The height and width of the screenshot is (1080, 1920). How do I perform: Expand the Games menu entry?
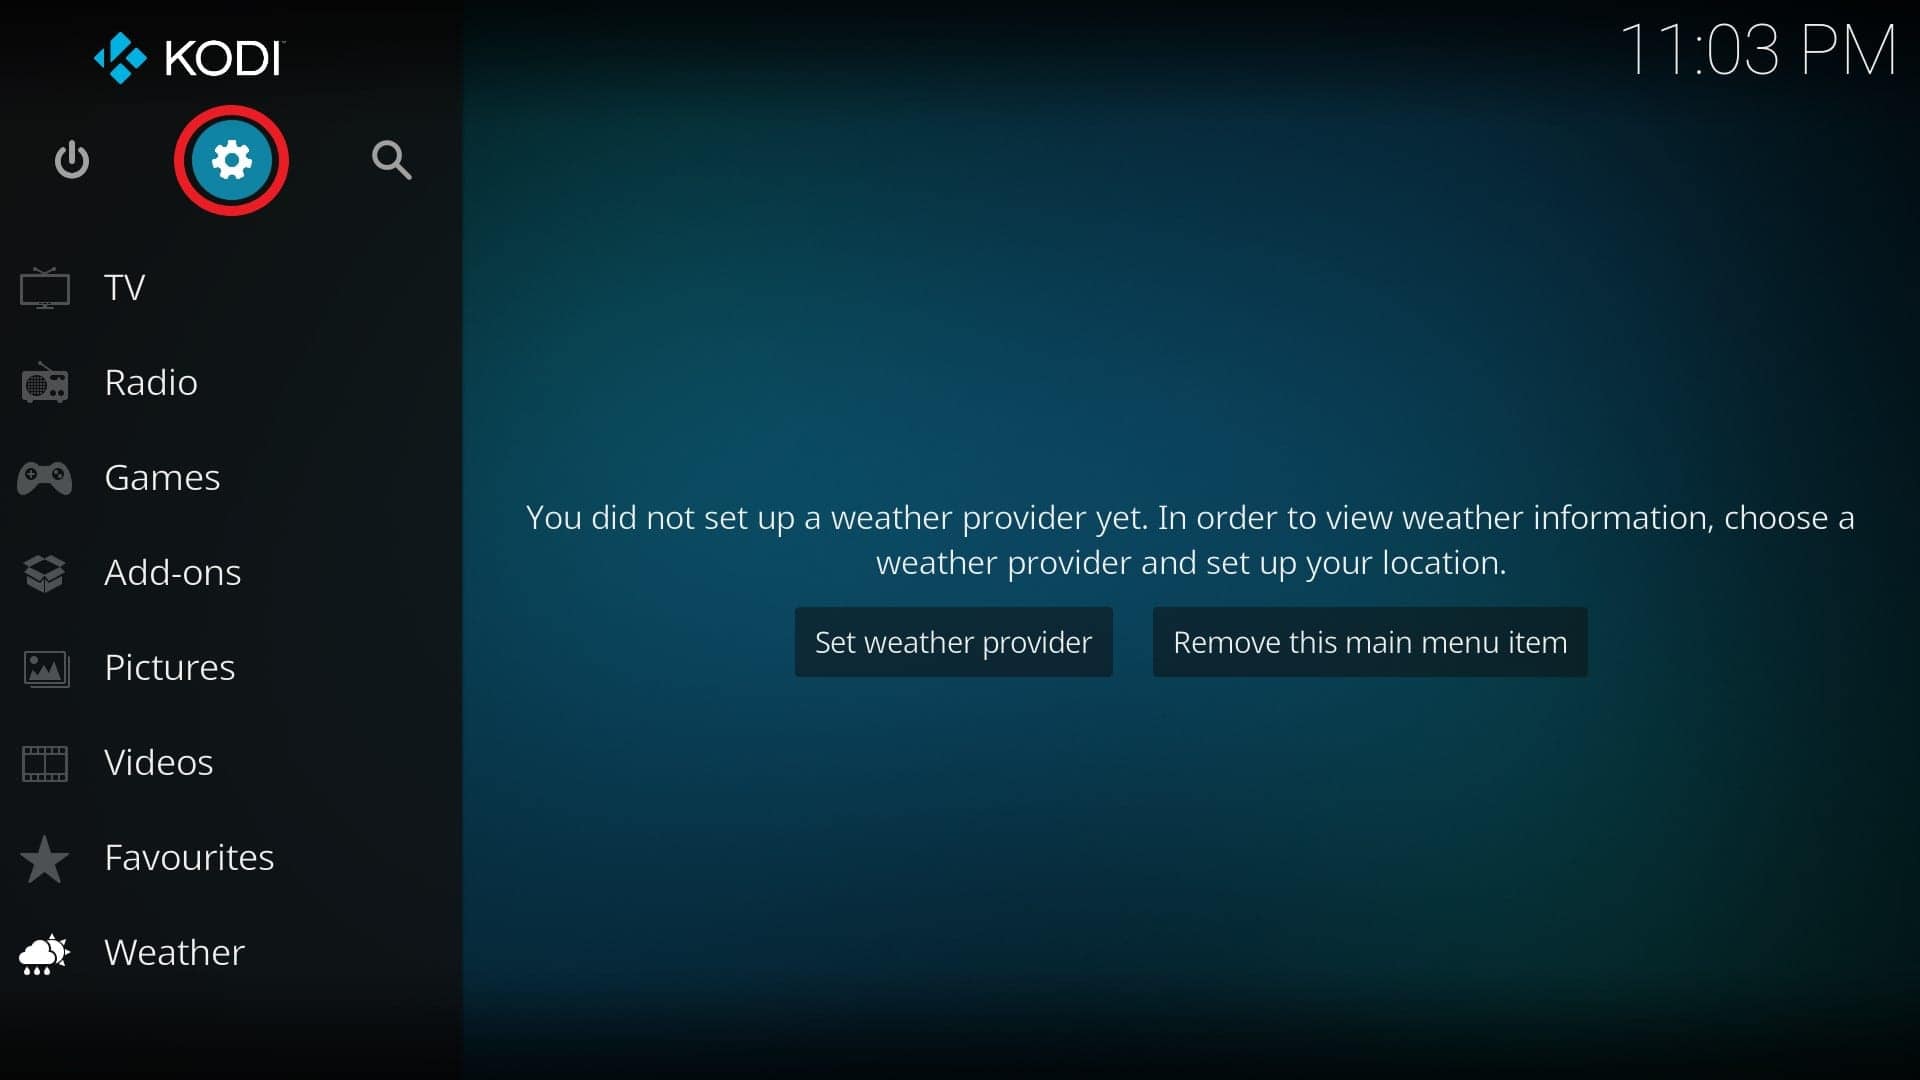(x=161, y=476)
